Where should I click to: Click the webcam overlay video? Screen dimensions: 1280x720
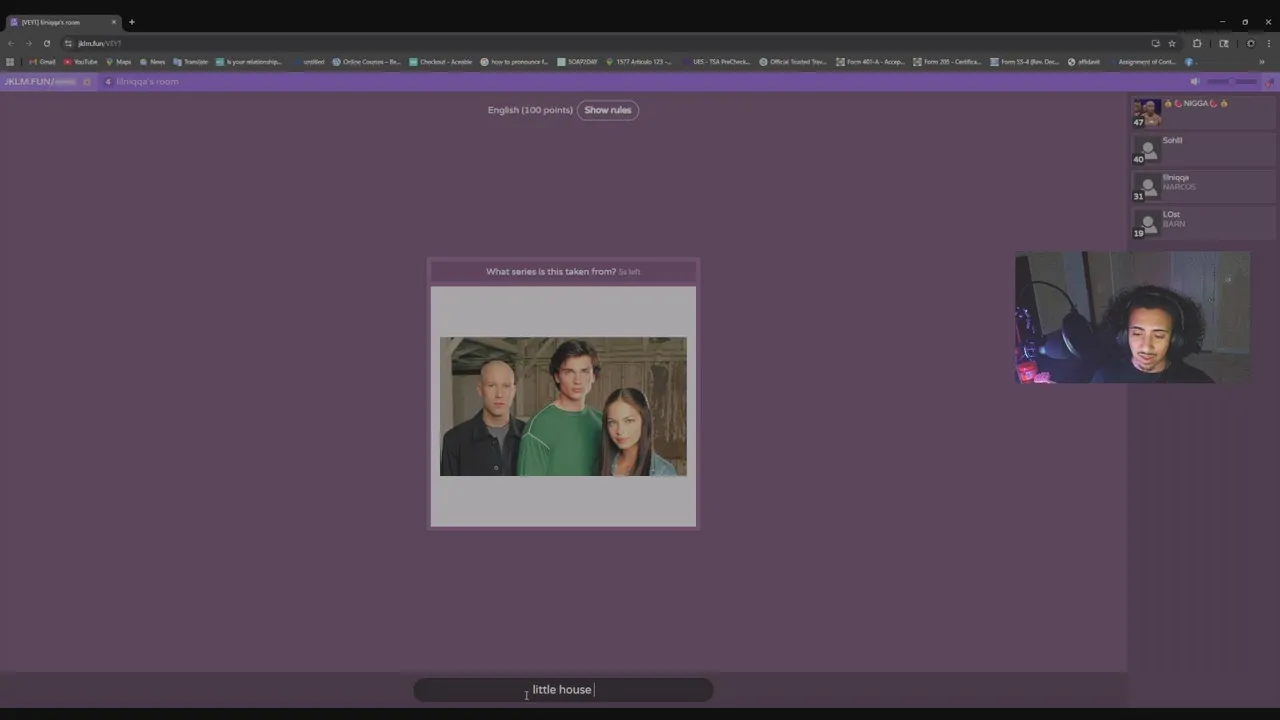click(1132, 317)
